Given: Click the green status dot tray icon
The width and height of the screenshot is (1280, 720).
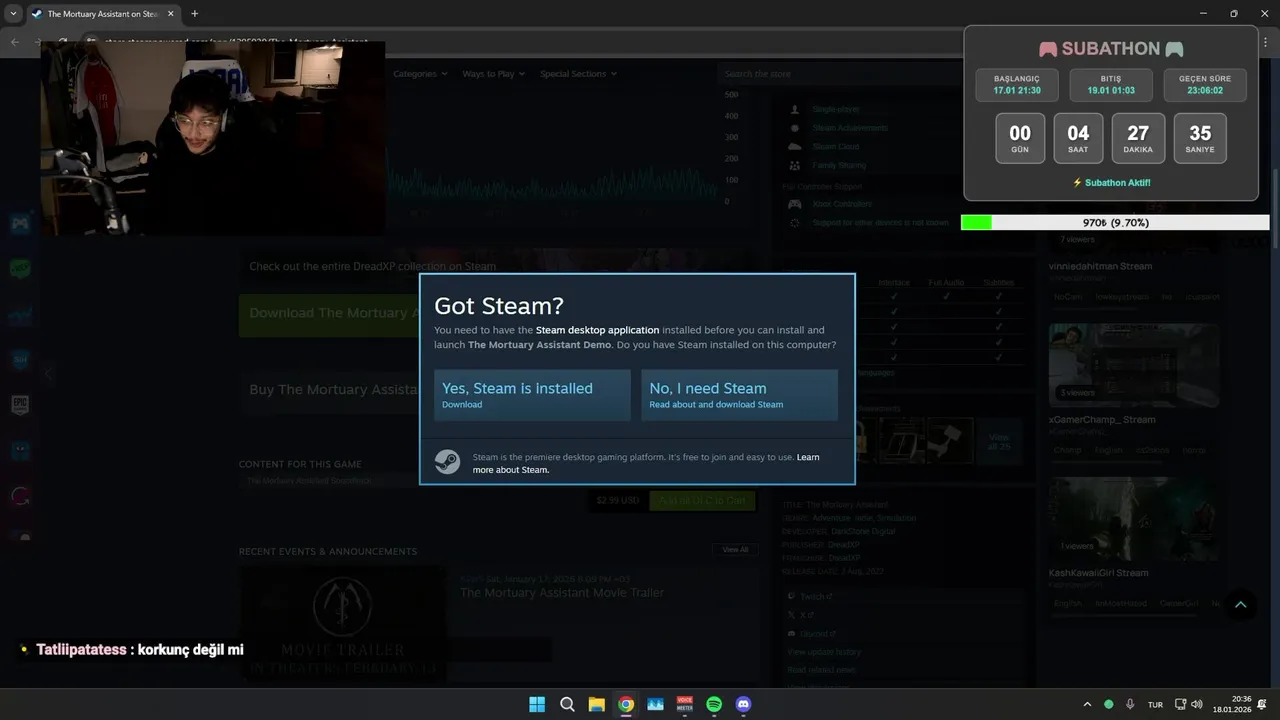Looking at the screenshot, I should point(1108,704).
